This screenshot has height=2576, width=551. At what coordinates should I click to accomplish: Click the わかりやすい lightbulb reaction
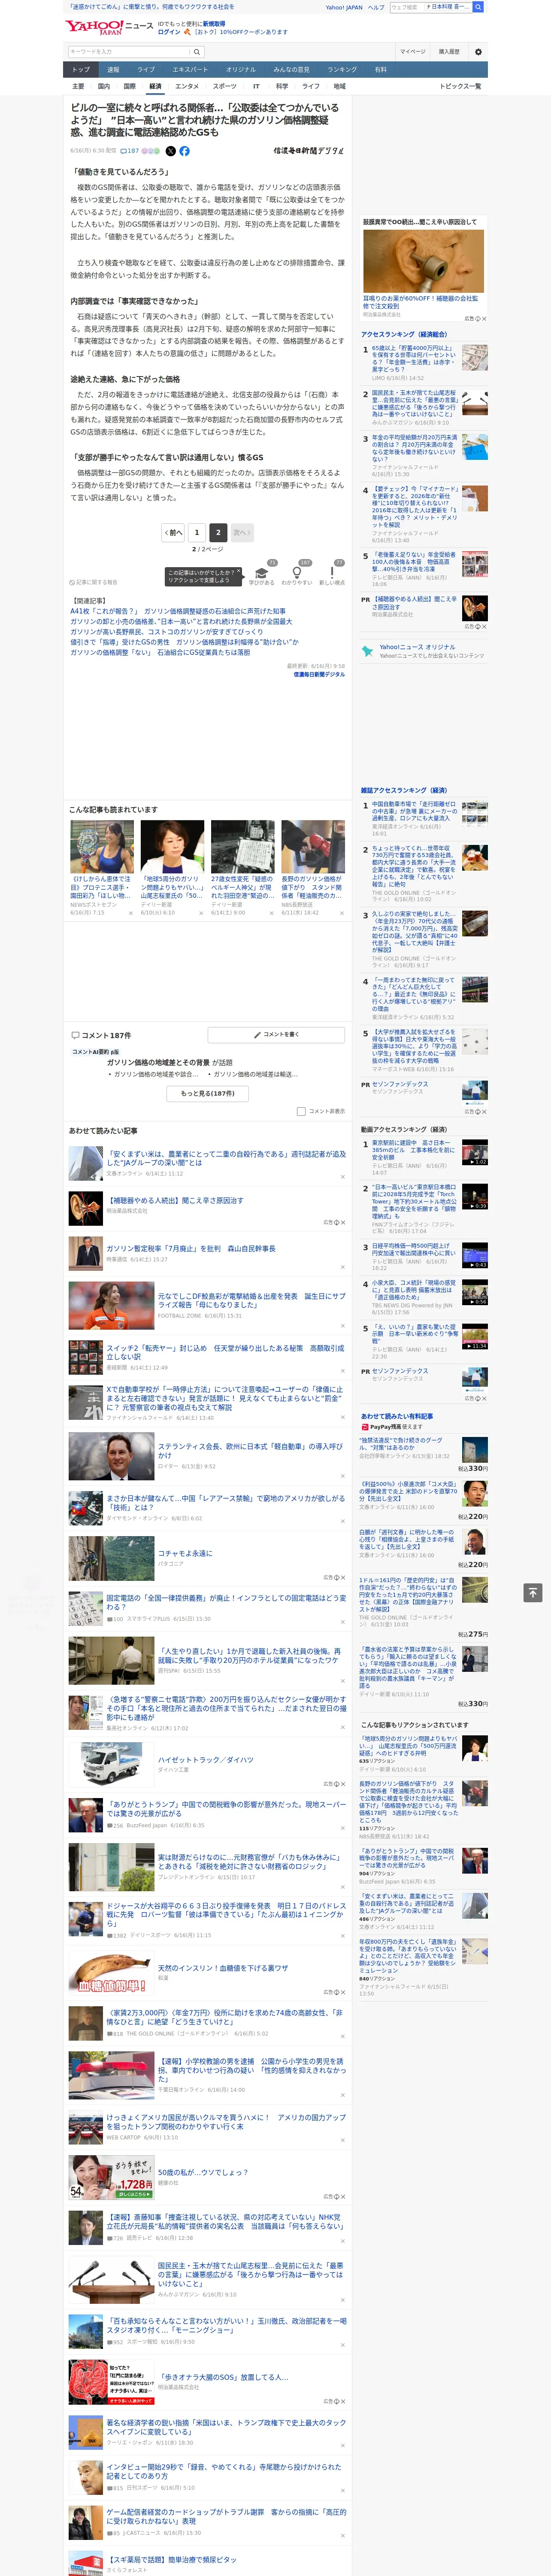coord(297,574)
